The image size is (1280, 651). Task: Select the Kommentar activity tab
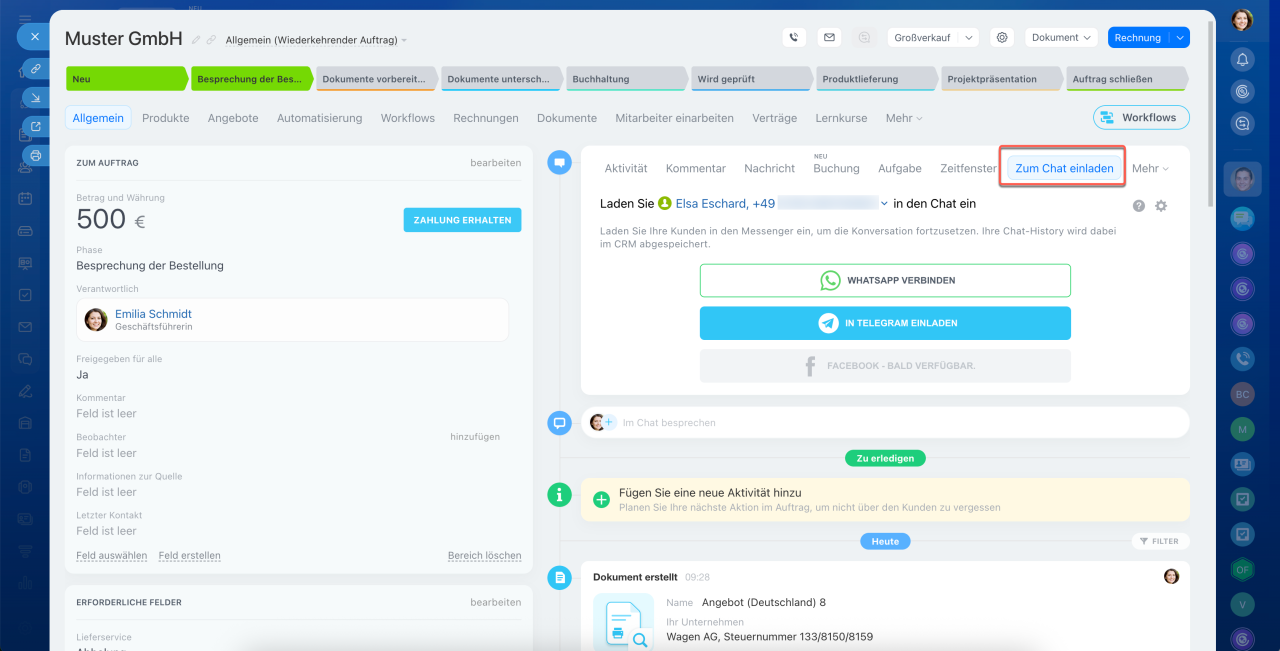(x=696, y=169)
